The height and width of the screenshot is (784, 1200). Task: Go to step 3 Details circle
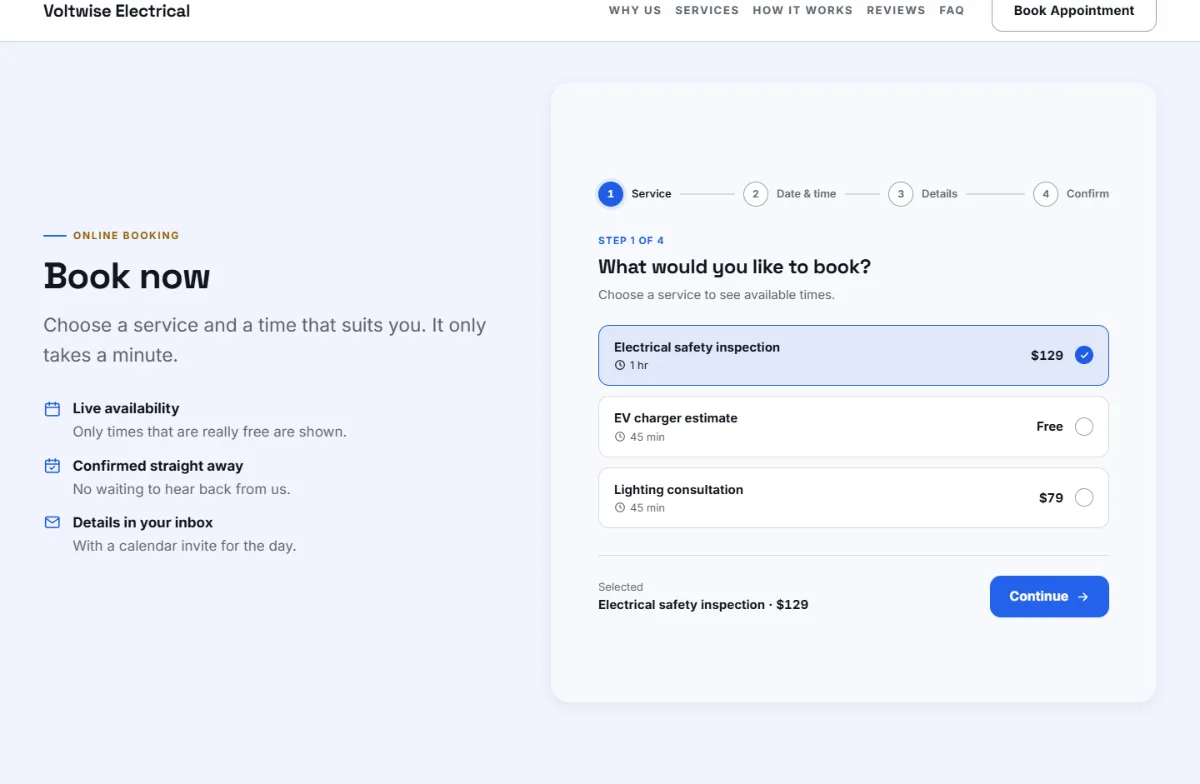point(901,194)
